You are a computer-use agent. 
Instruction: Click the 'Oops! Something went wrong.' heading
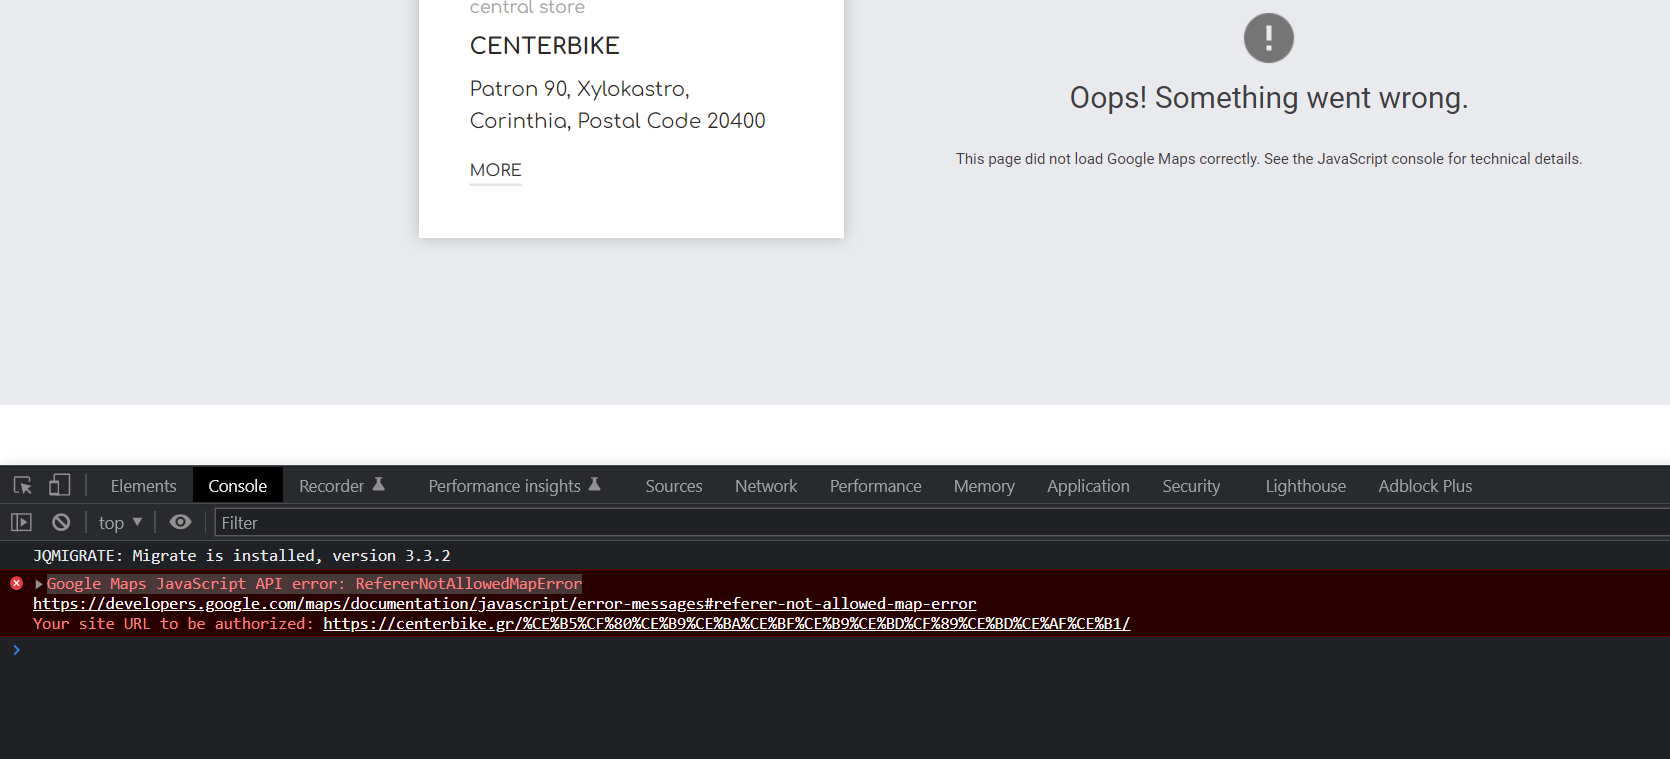1269,98
